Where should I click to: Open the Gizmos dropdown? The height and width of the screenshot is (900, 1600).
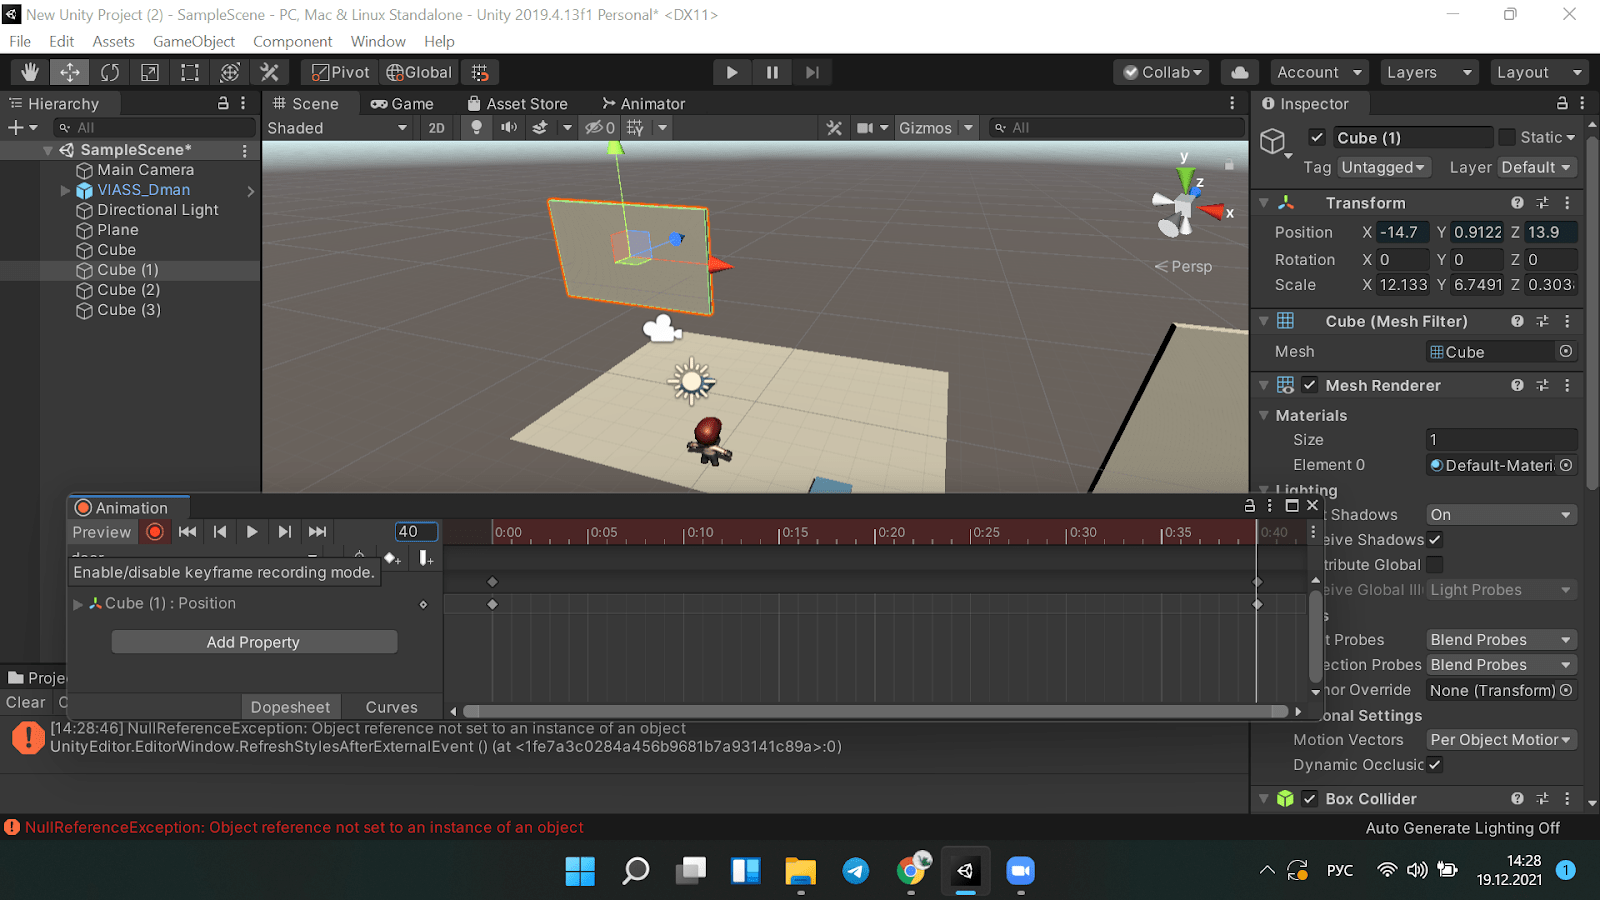pos(936,128)
